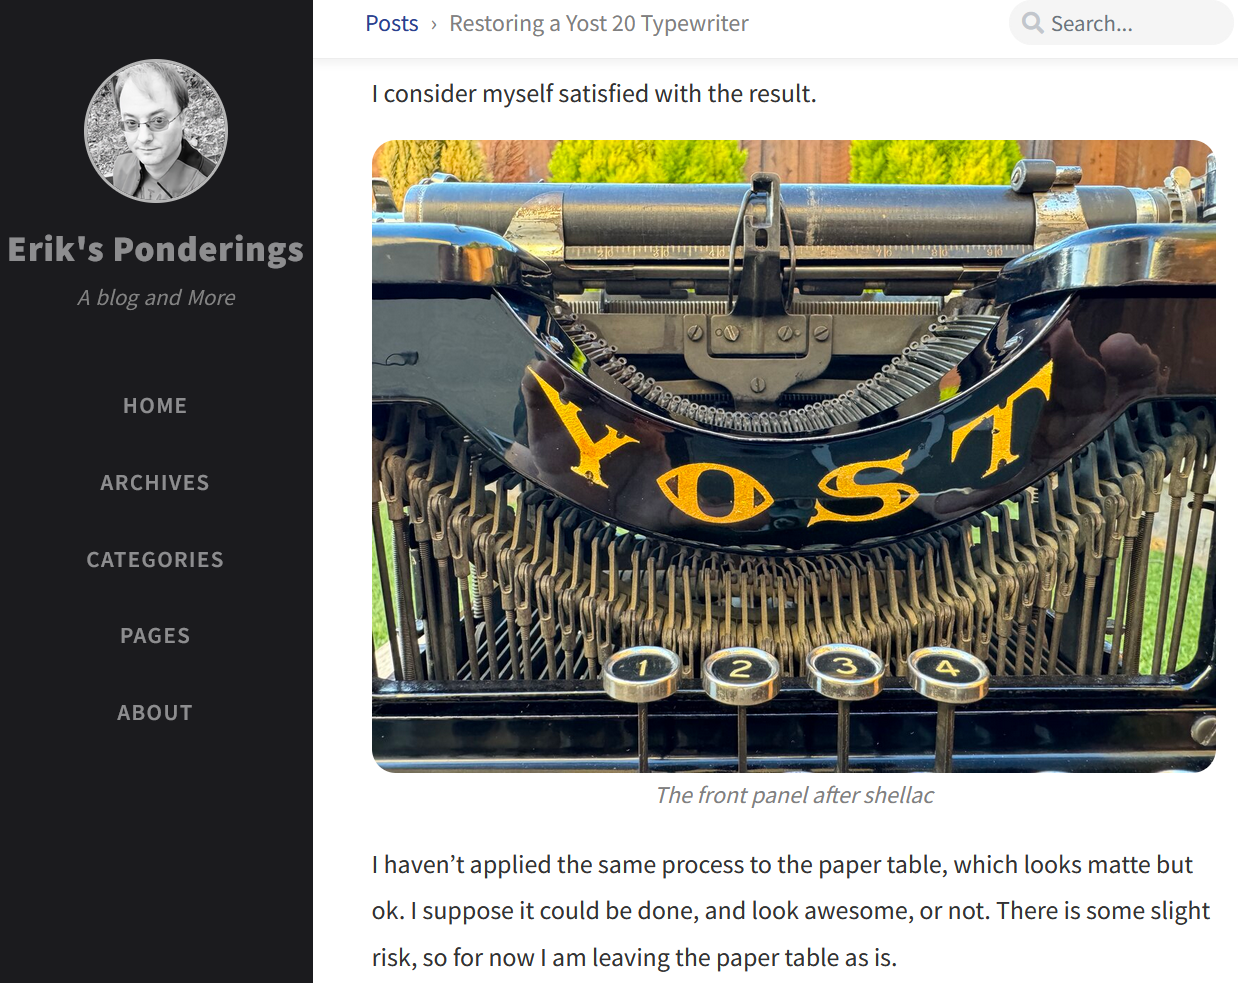Image resolution: width=1238 pixels, height=983 pixels.
Task: Click the paragraph about the paper table
Action: (x=790, y=911)
